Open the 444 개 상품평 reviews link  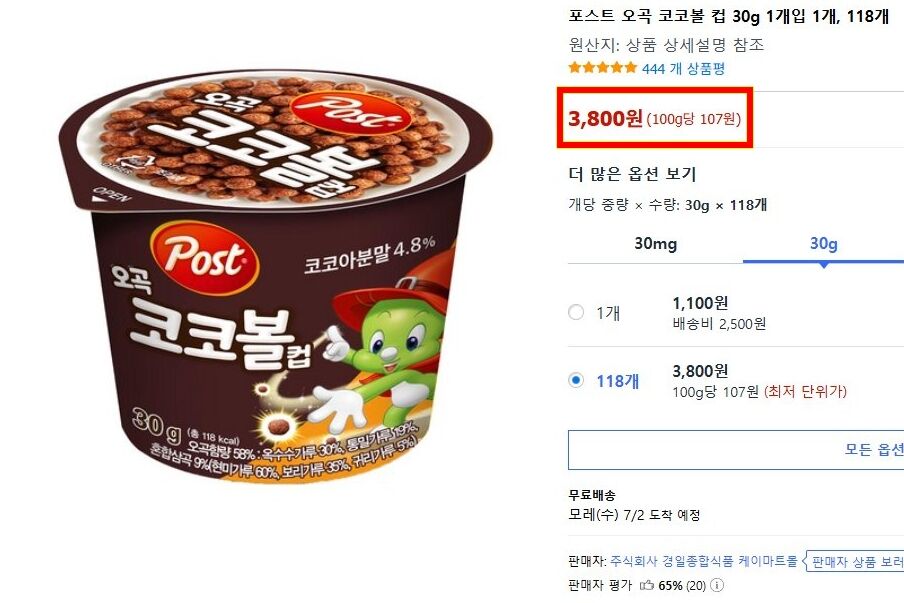tap(683, 69)
